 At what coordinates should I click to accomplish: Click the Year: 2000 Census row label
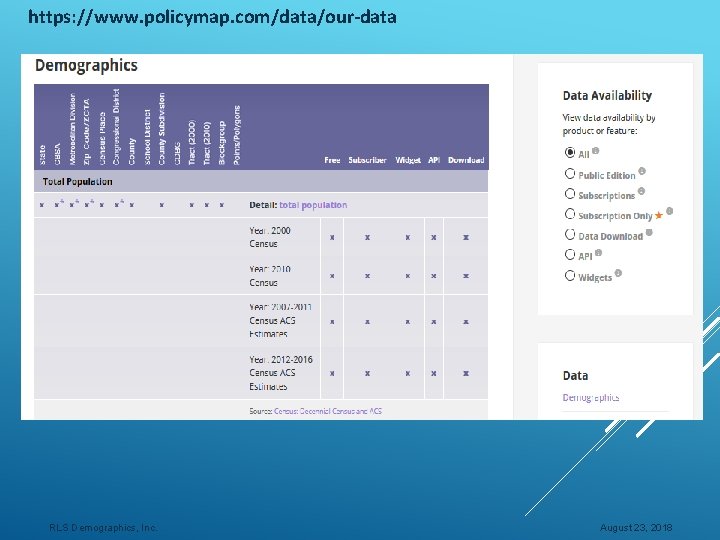click(x=270, y=237)
